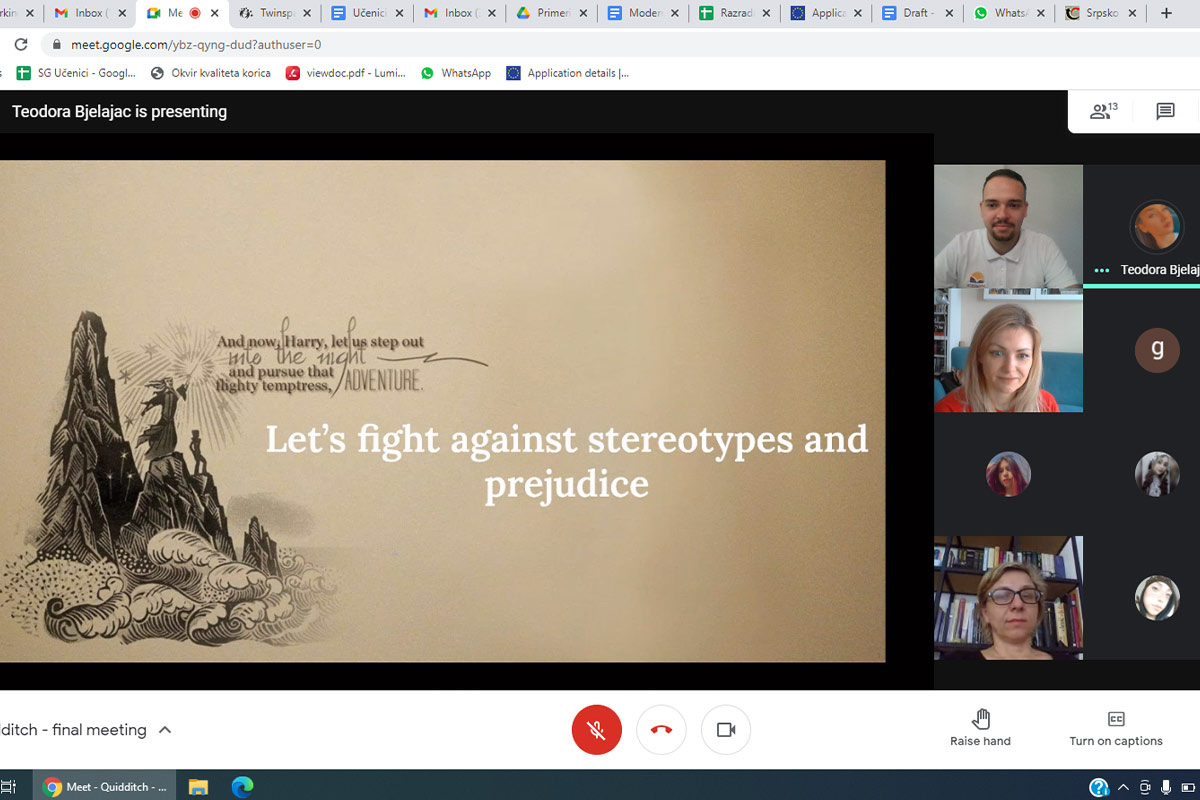Show hidden system tray icons

[x=1123, y=787]
